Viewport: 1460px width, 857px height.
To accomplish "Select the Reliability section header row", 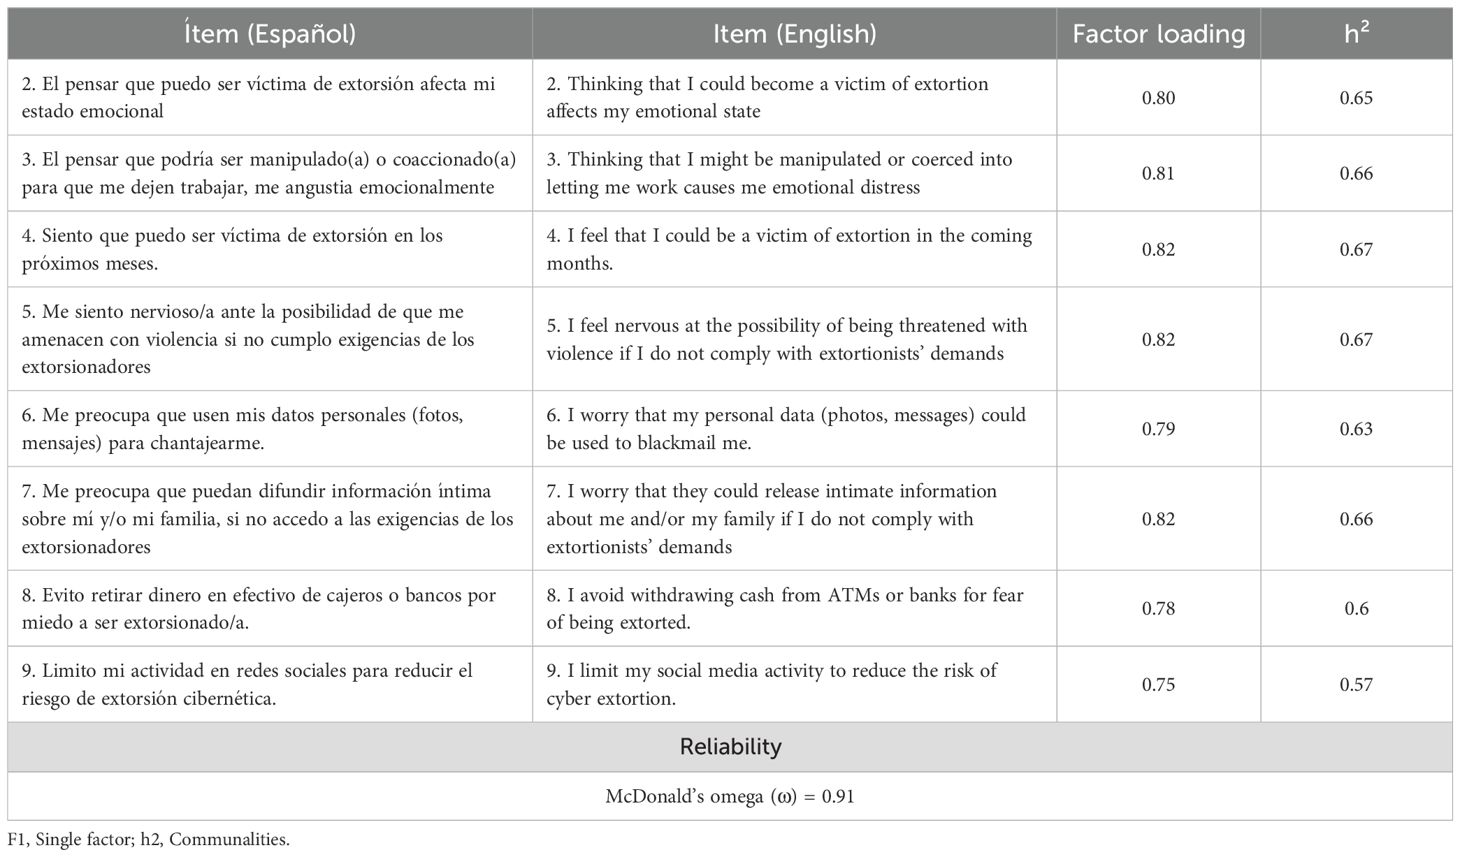I will tap(730, 747).
